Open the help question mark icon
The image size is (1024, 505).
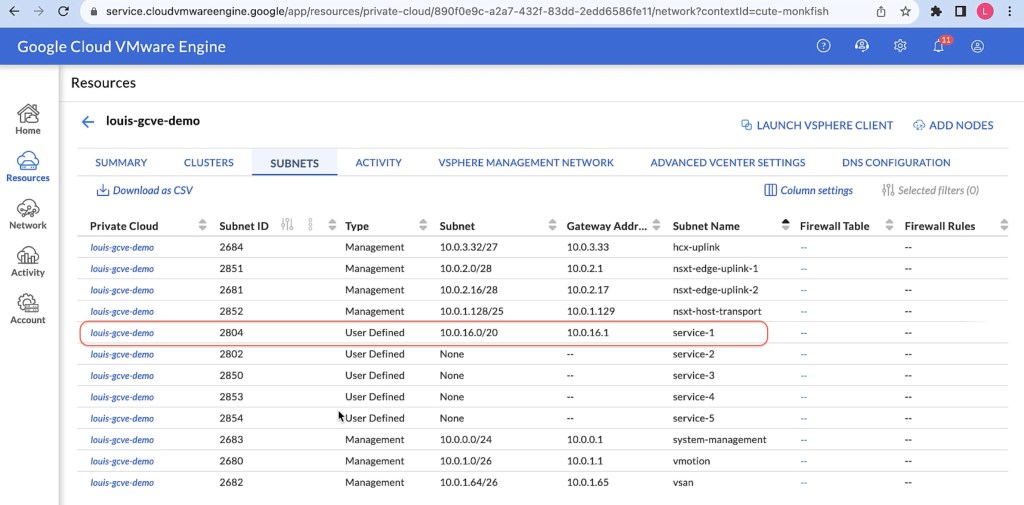point(823,46)
